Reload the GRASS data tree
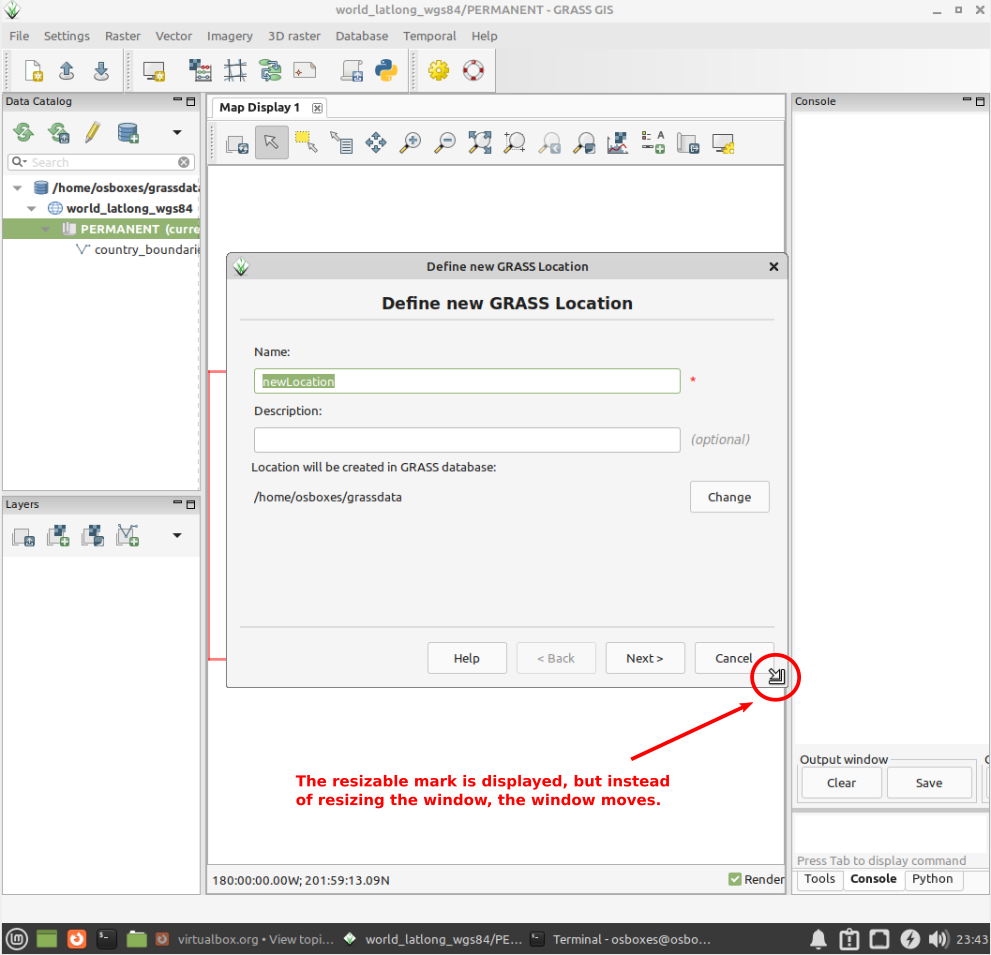Screen dimensions: 991x955 coord(23,132)
